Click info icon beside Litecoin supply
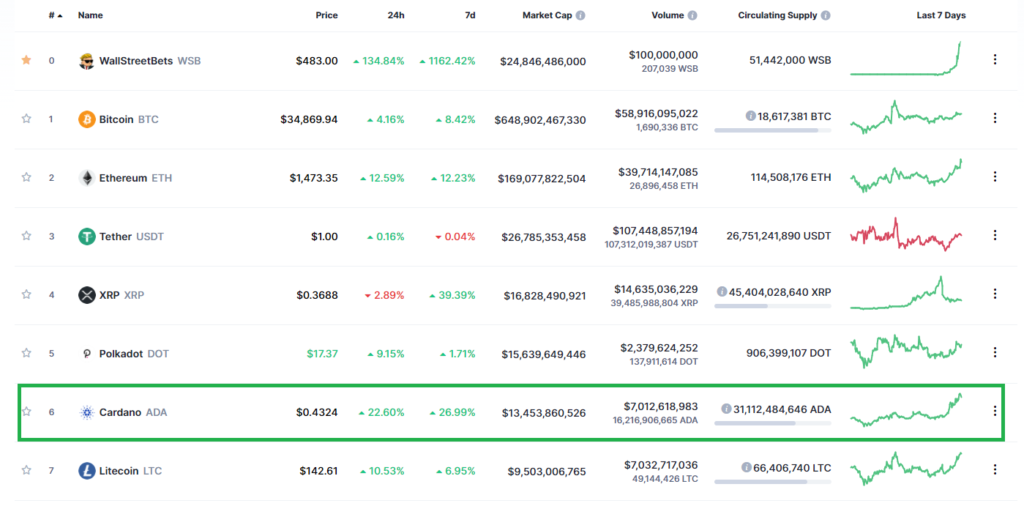Viewport: 1024px width, 506px height. click(746, 467)
